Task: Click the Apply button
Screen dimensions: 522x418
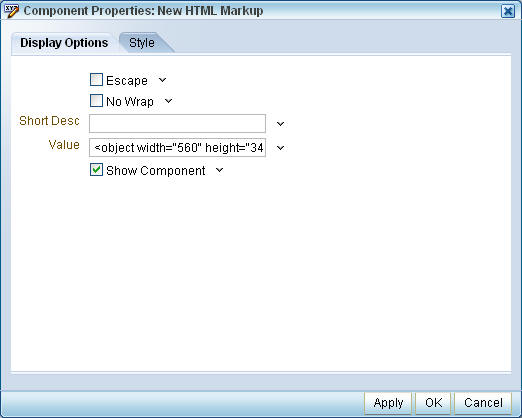Action: click(388, 403)
